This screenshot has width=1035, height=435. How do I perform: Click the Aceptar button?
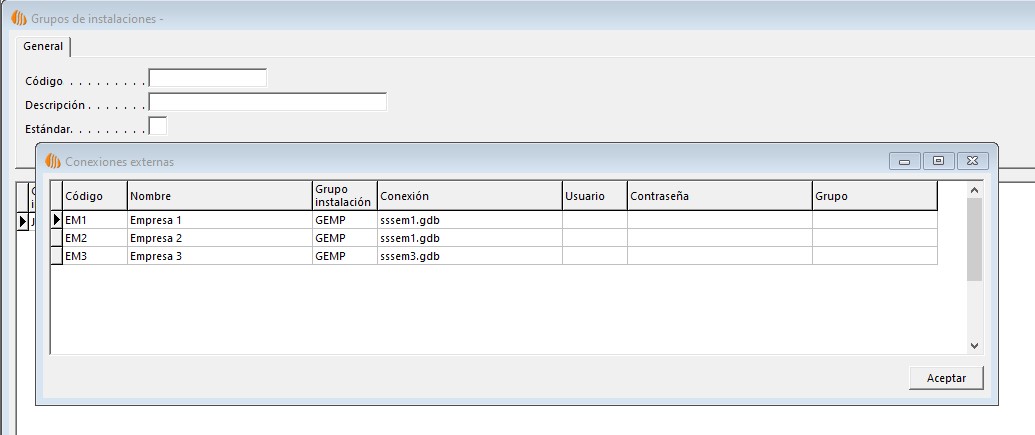946,377
